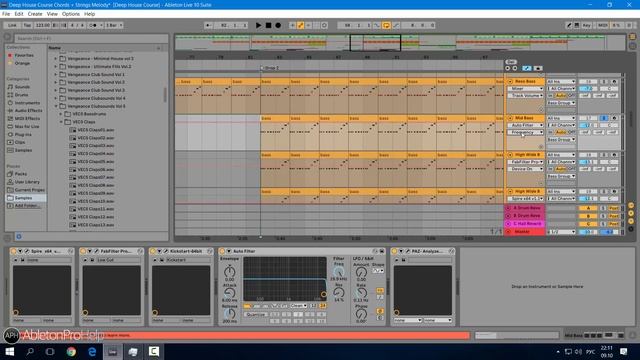This screenshot has width=640, height=360.
Task: Click Add Folder in Places
Action: coord(27,206)
